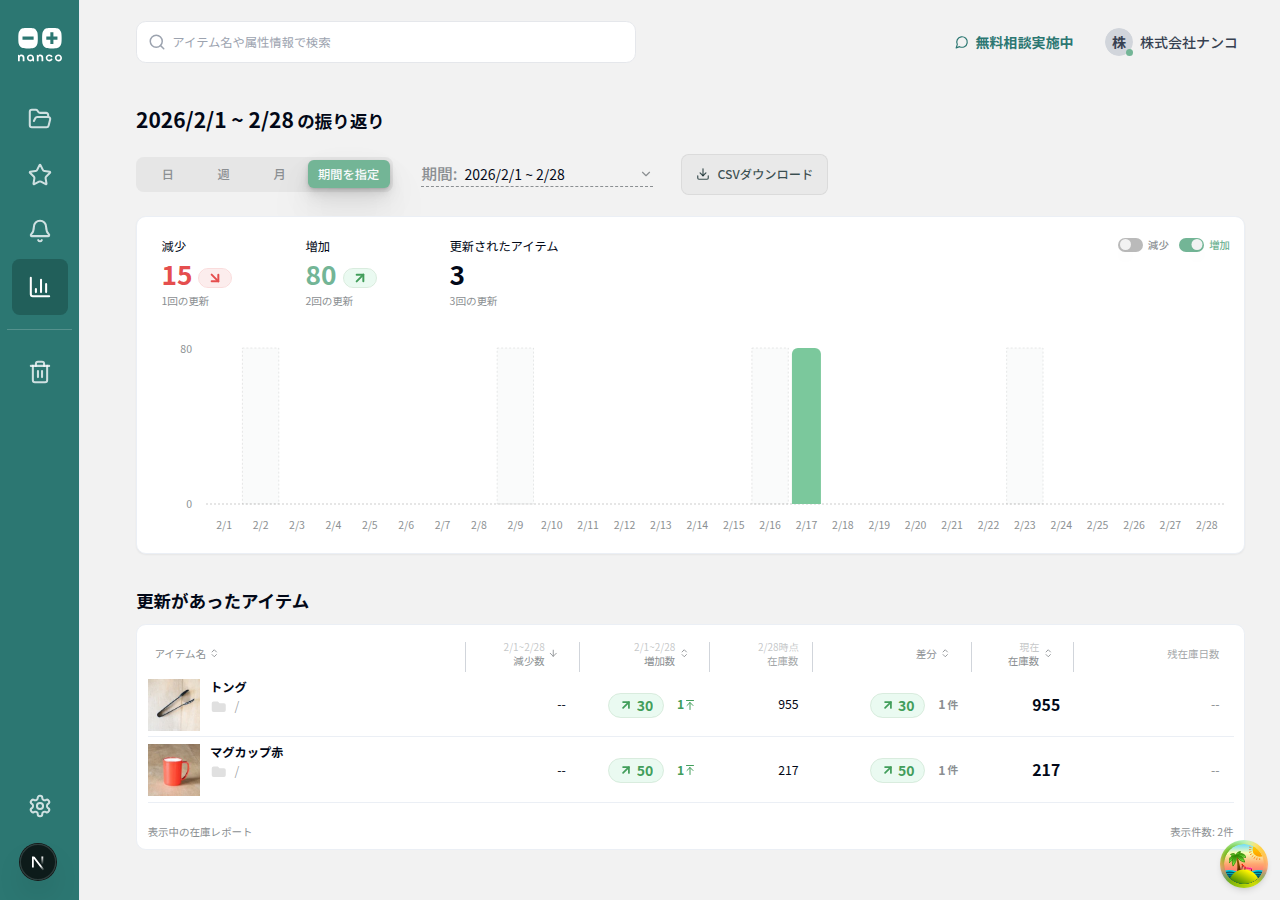The image size is (1280, 900).
Task: Expand the 期間 date range dropdown
Action: (x=537, y=175)
